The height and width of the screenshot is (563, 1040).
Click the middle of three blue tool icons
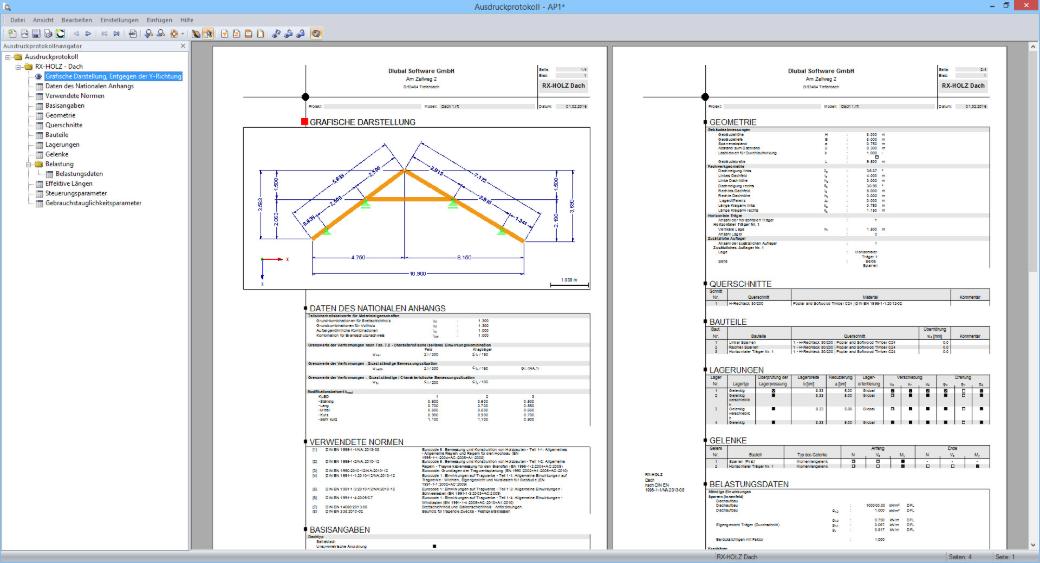(289, 33)
